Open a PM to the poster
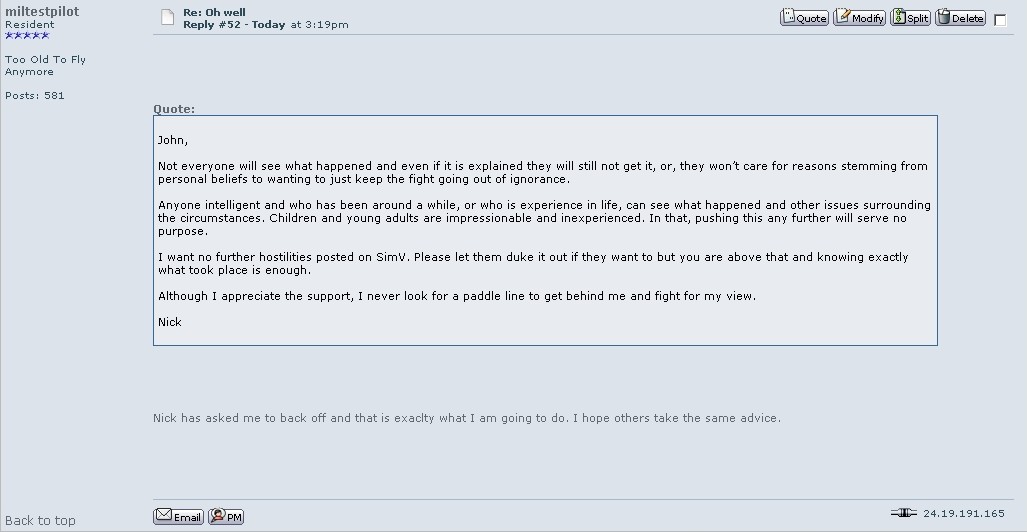This screenshot has width=1027, height=532. [x=226, y=516]
